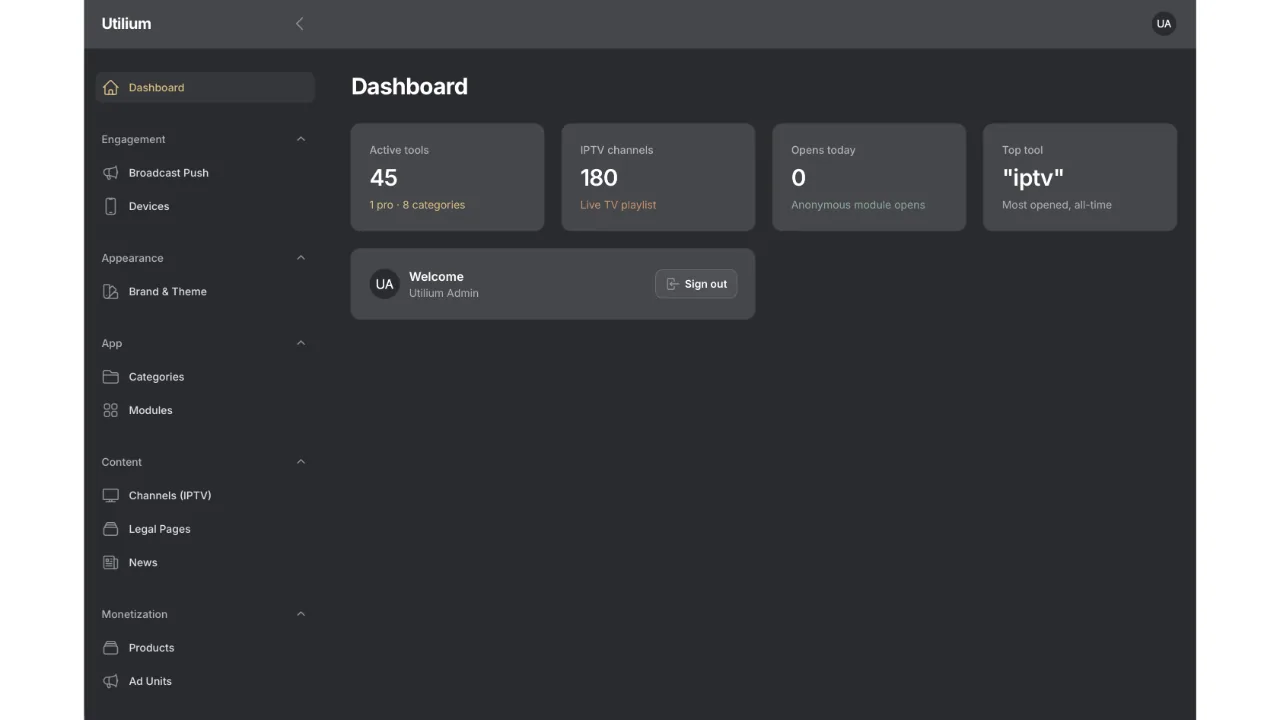Screen dimensions: 1280x720
Task: Open Legal Pages in the sidebar
Action: [205, 529]
